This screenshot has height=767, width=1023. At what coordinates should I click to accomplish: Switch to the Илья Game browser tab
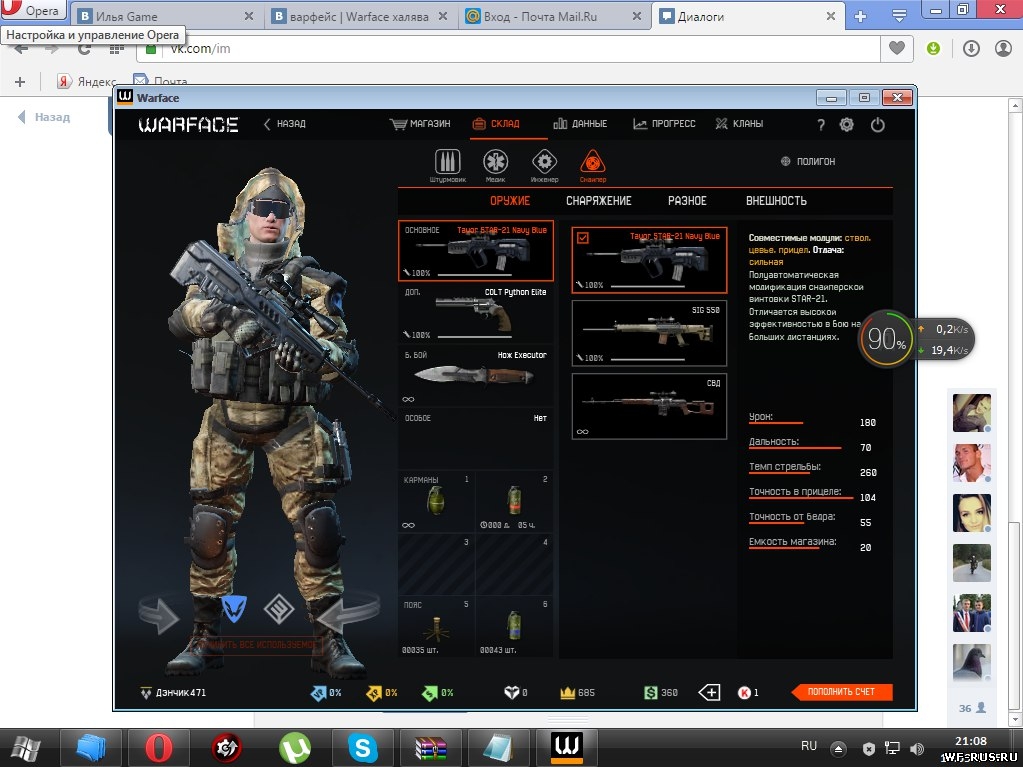tap(166, 17)
